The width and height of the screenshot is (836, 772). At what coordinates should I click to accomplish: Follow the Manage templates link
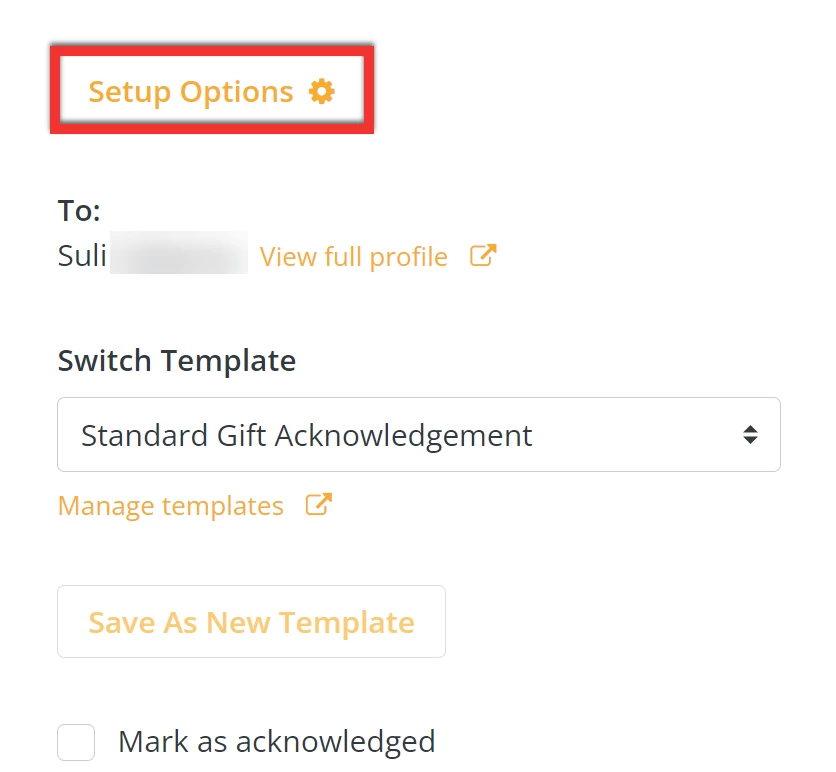click(x=171, y=506)
